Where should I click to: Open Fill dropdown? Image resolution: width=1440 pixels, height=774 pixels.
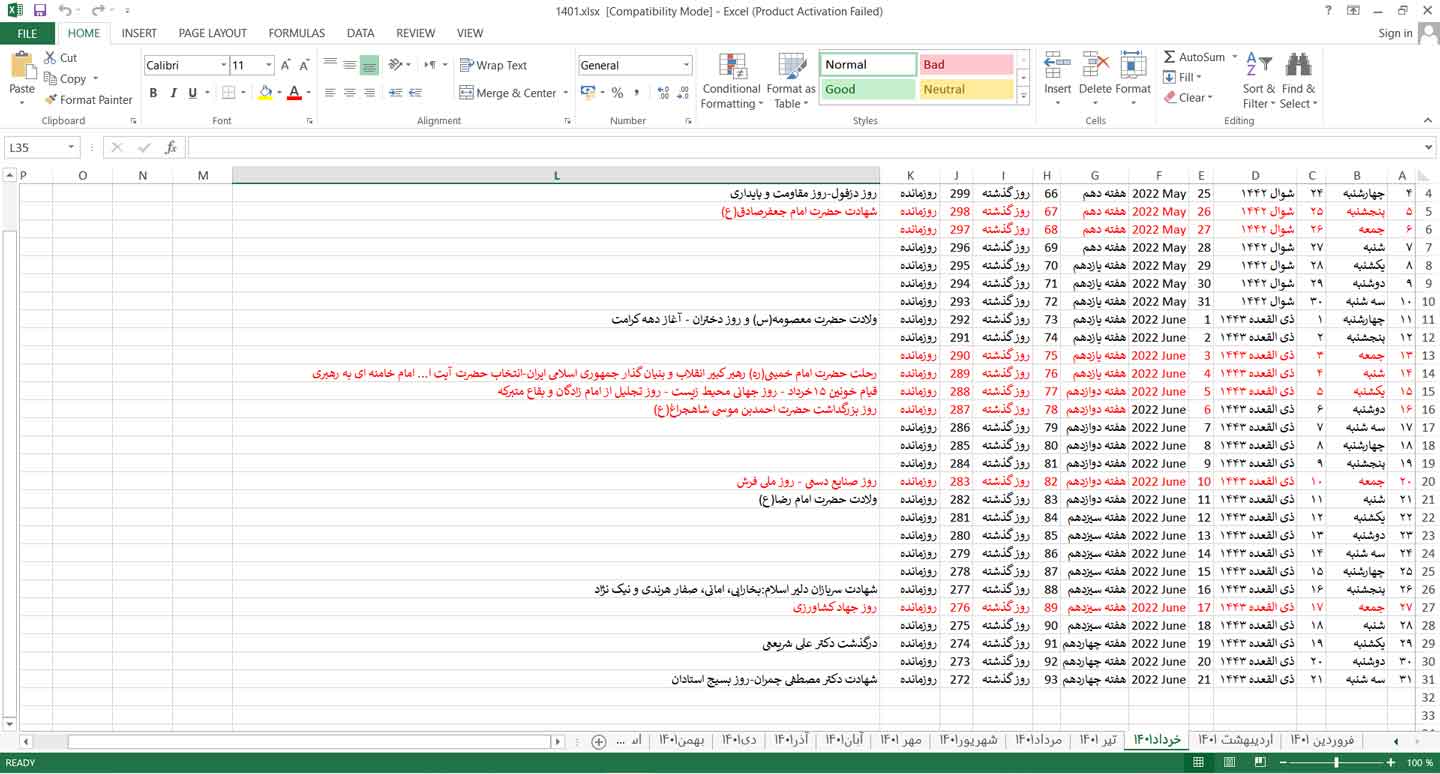1181,77
